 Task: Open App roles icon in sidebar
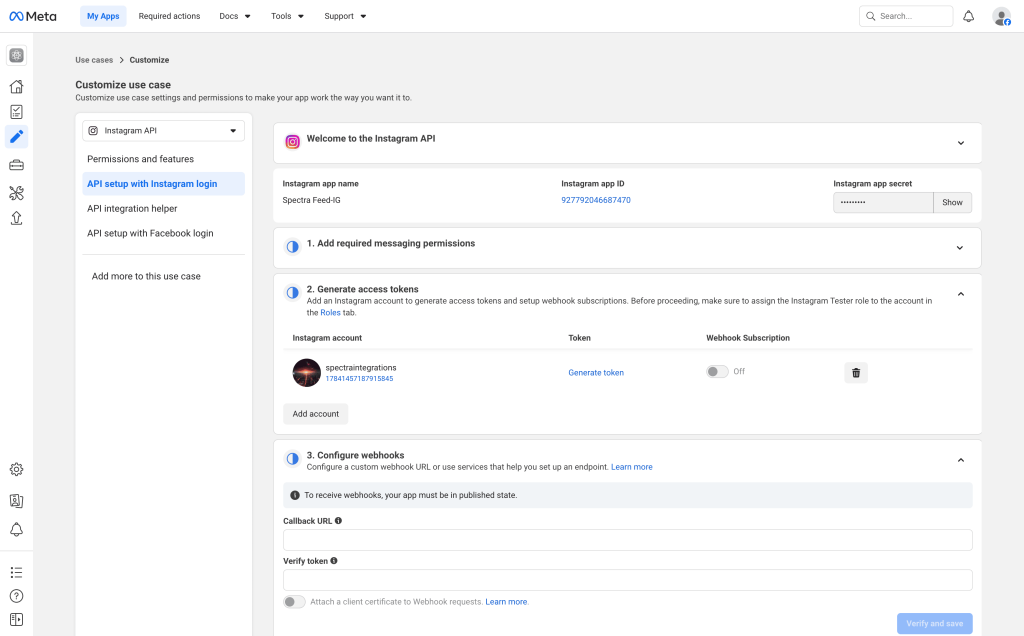click(x=16, y=501)
